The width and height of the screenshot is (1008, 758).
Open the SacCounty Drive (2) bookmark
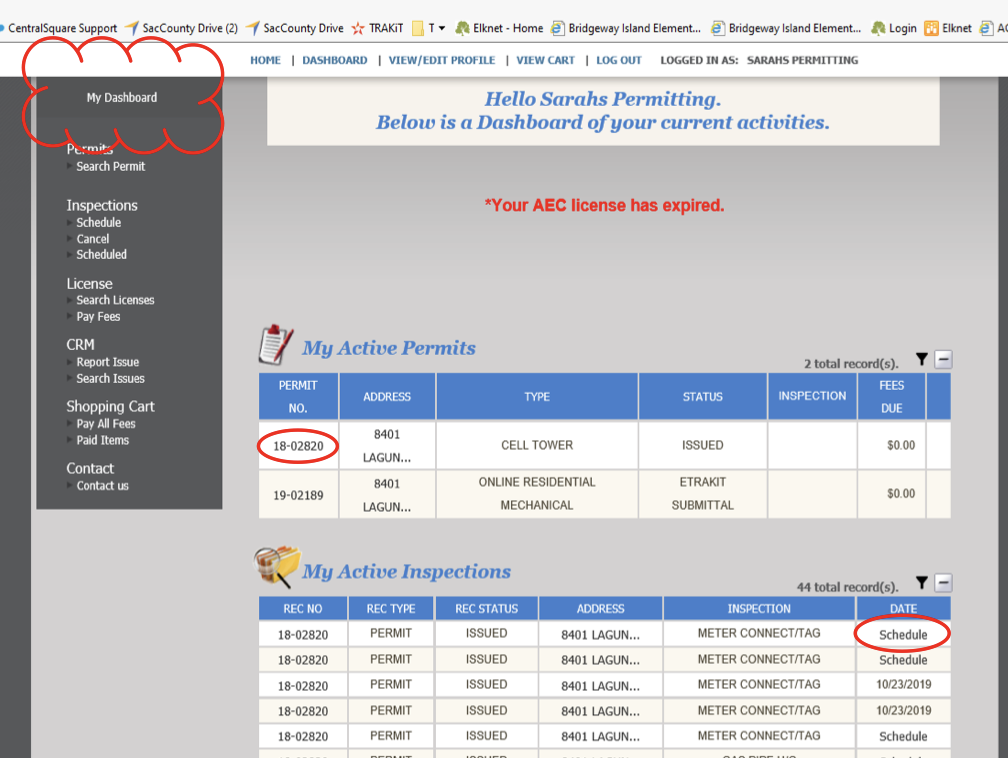click(182, 28)
